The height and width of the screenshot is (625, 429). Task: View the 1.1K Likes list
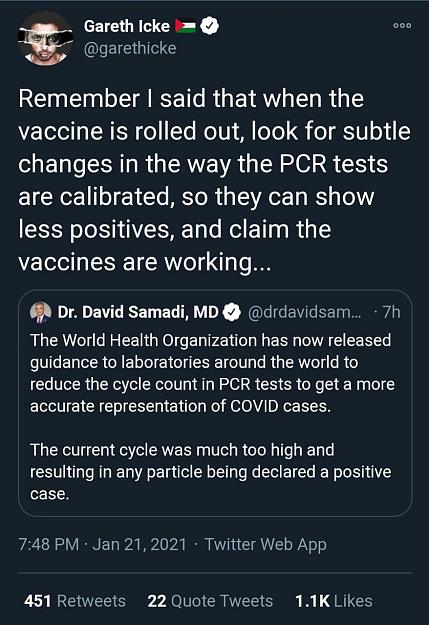(x=334, y=601)
